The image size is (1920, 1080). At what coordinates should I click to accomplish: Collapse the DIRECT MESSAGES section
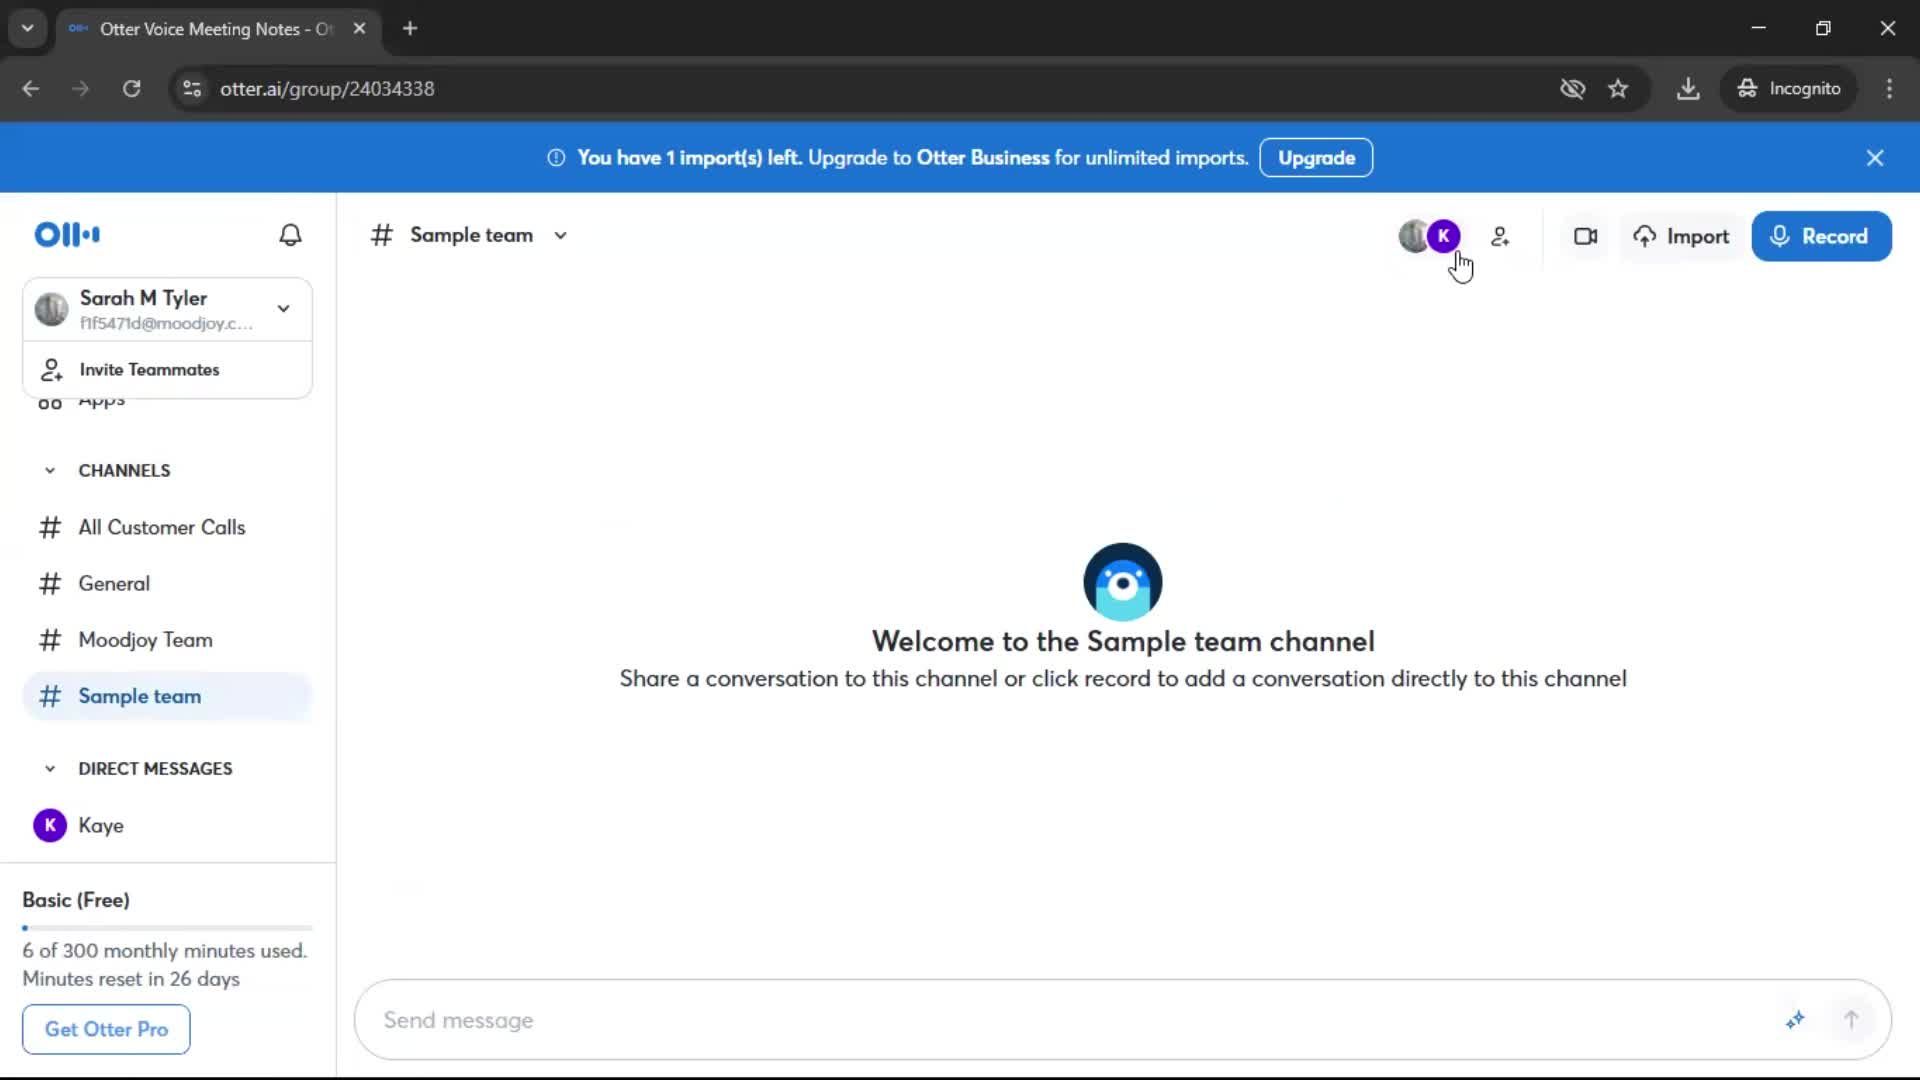click(x=50, y=769)
